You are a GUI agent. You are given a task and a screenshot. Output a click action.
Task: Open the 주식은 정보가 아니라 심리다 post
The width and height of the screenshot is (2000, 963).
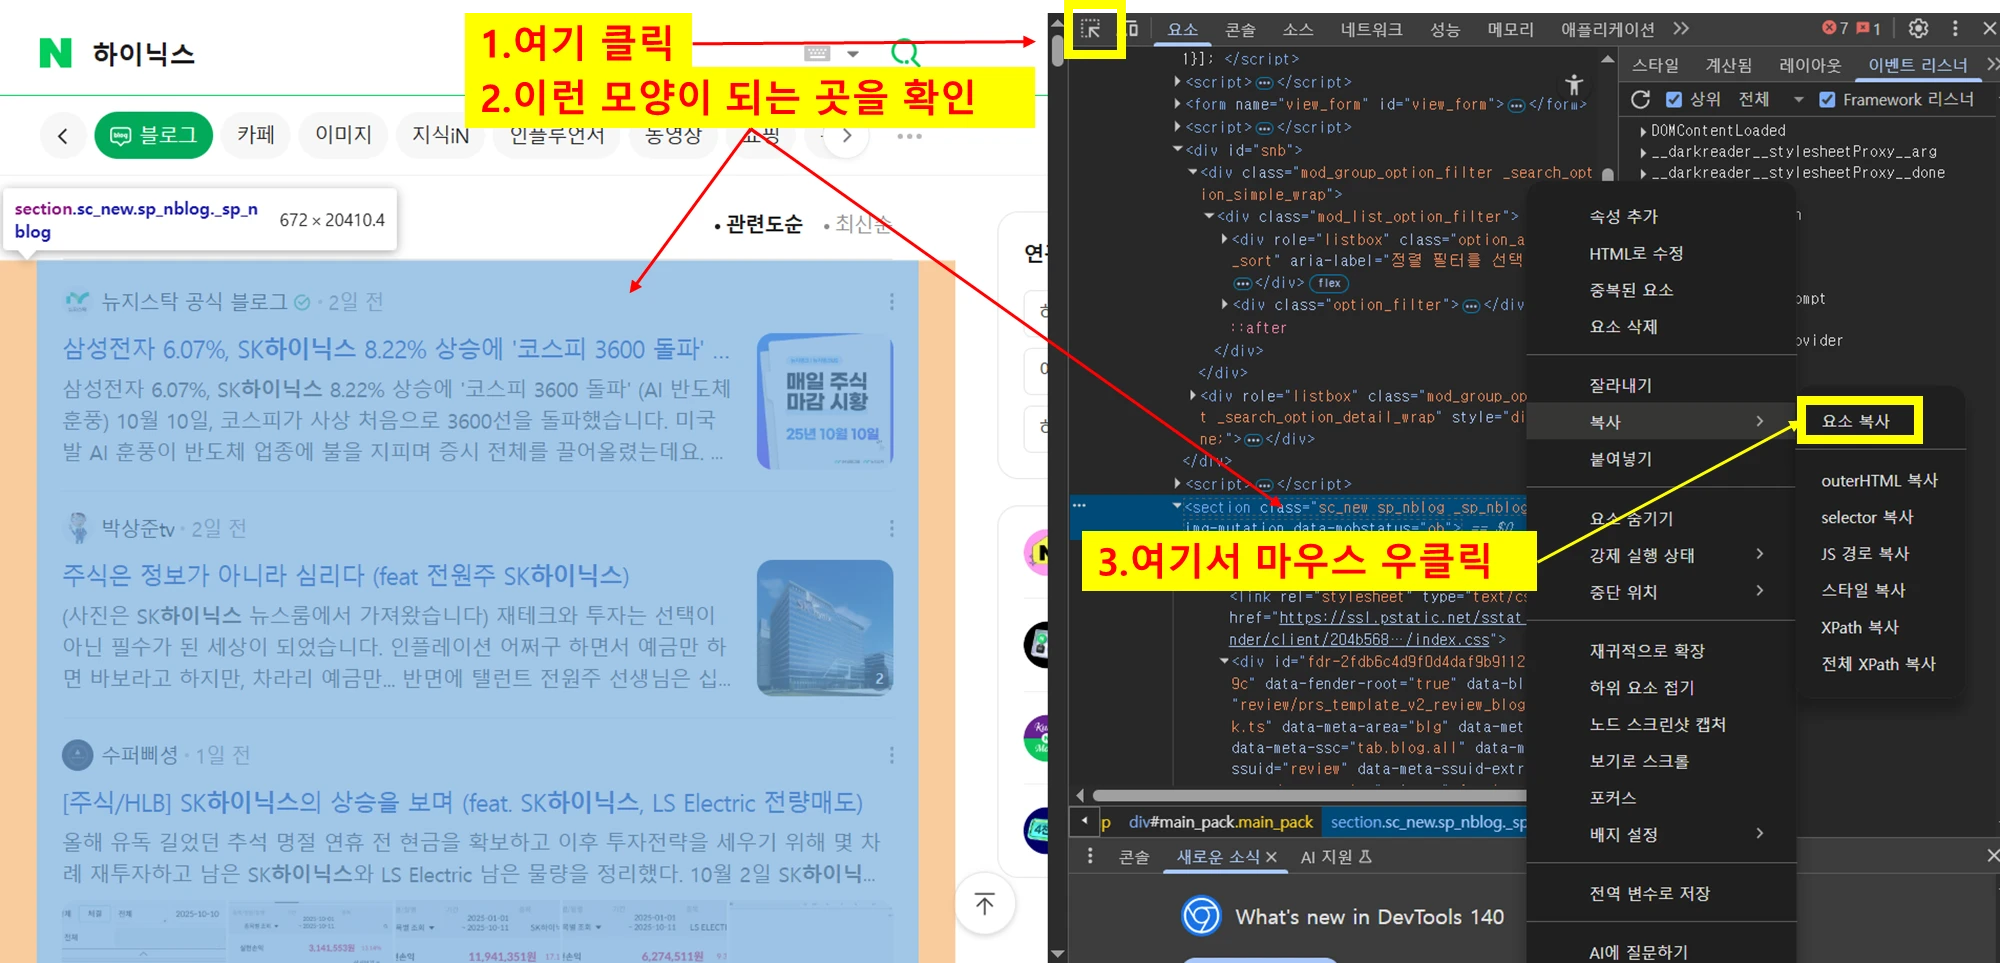click(x=345, y=575)
